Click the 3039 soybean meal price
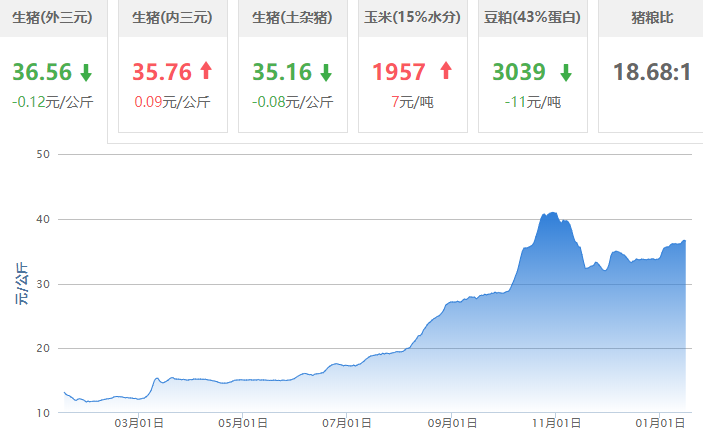703x438 pixels. tap(519, 72)
